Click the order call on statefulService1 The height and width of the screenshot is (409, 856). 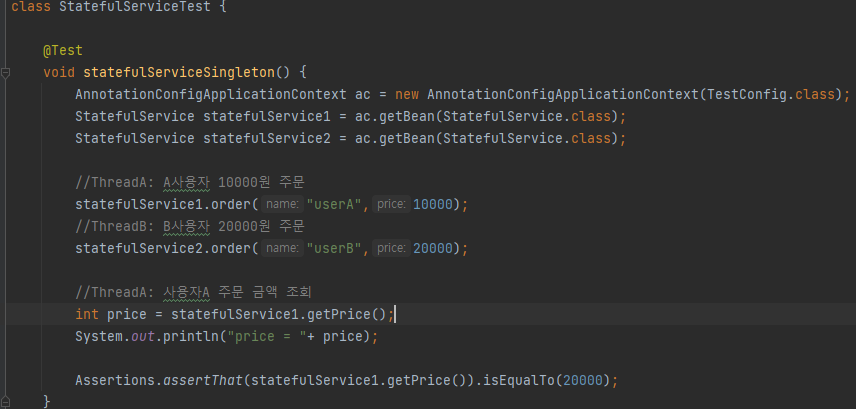pyautogui.click(x=230, y=204)
